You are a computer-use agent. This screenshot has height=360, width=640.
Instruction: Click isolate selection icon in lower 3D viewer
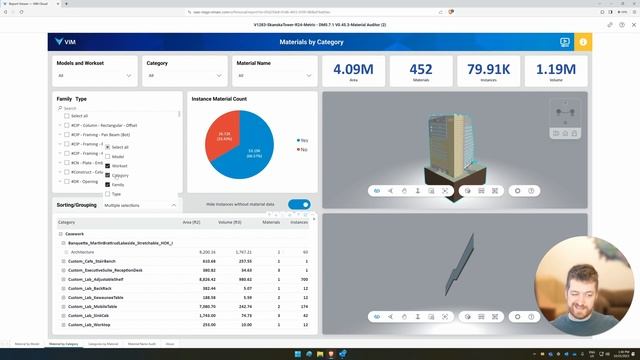pyautogui.click(x=495, y=316)
